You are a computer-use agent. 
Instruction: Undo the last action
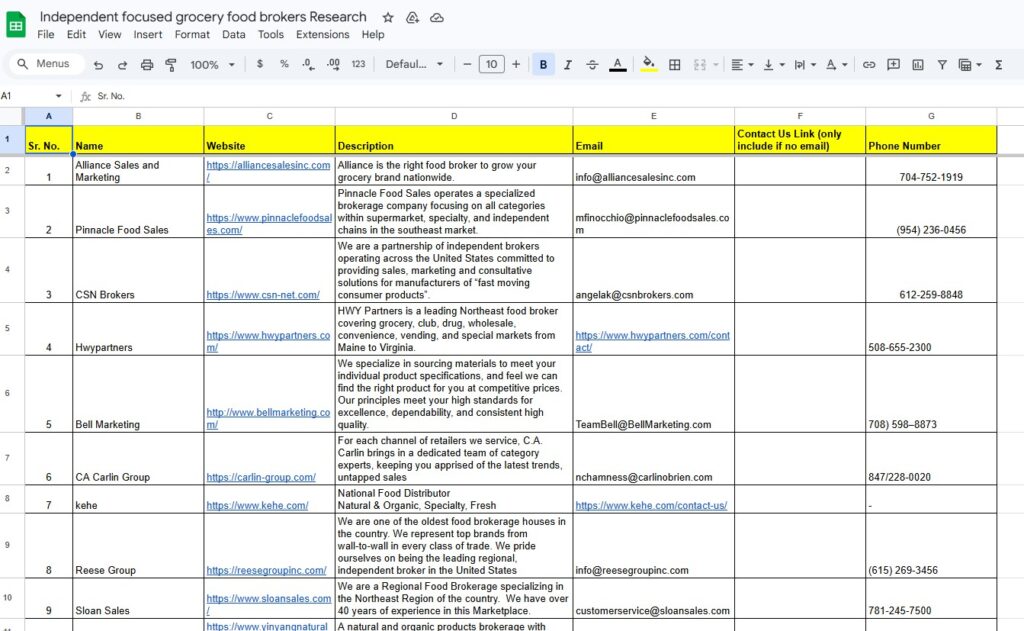pos(98,65)
